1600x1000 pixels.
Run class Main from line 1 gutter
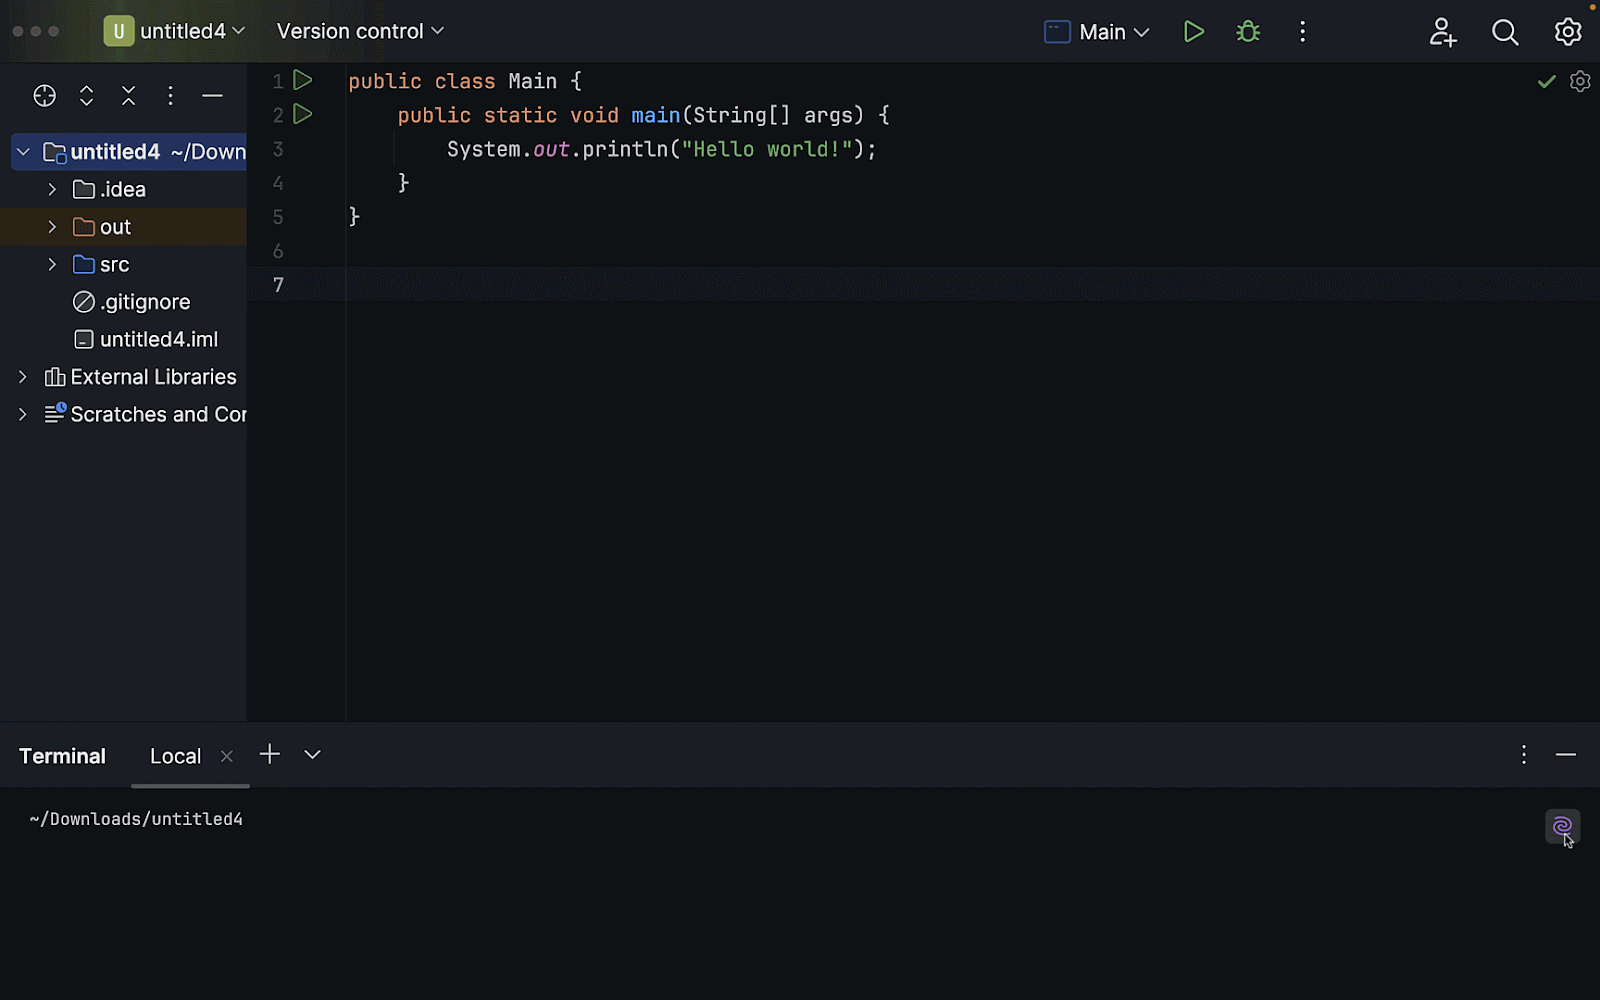[303, 80]
